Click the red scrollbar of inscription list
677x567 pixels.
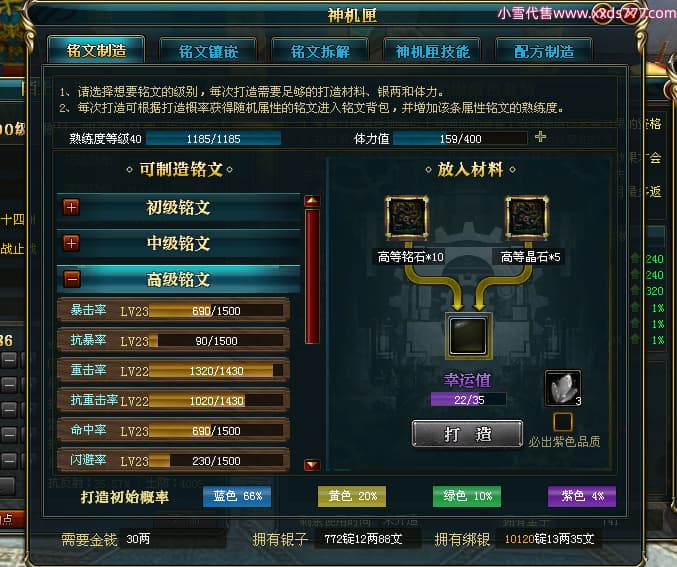click(312, 276)
